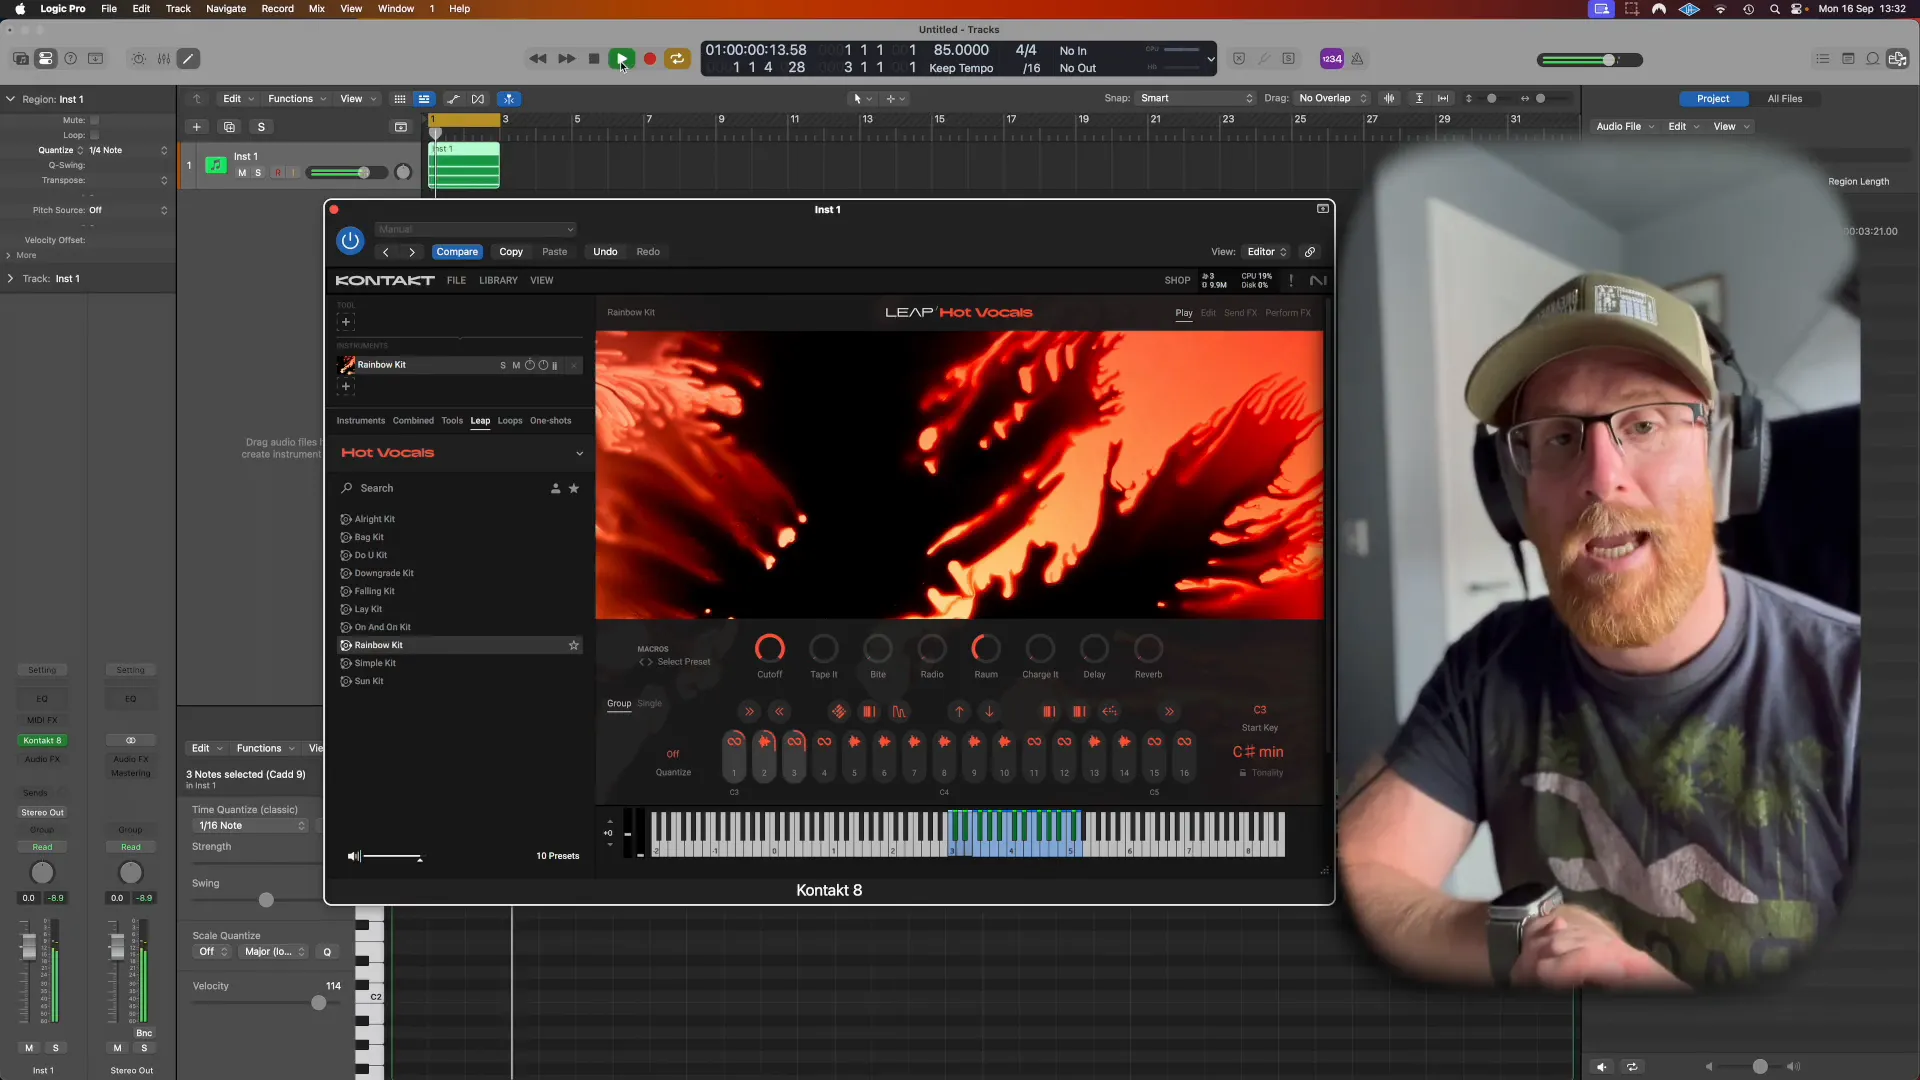
Task: Open the Manual preset dropdown
Action: [475, 229]
